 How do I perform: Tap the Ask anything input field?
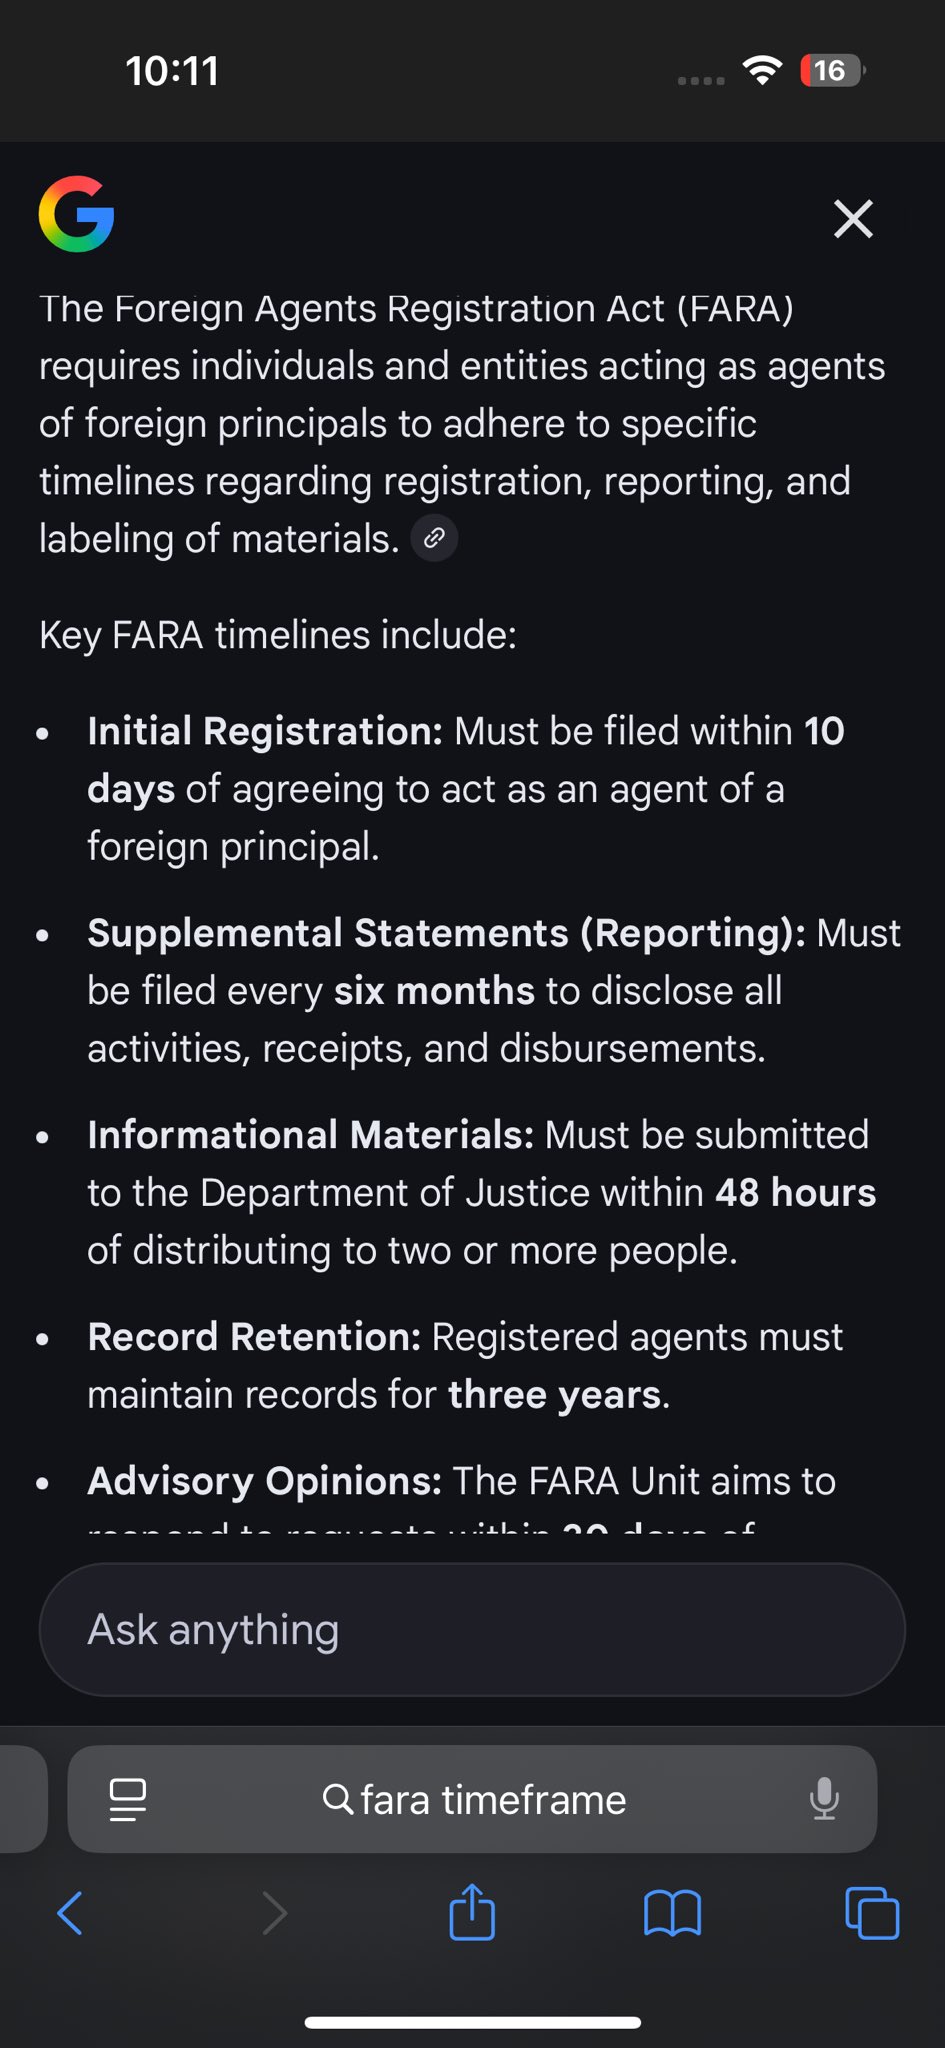(x=472, y=1629)
